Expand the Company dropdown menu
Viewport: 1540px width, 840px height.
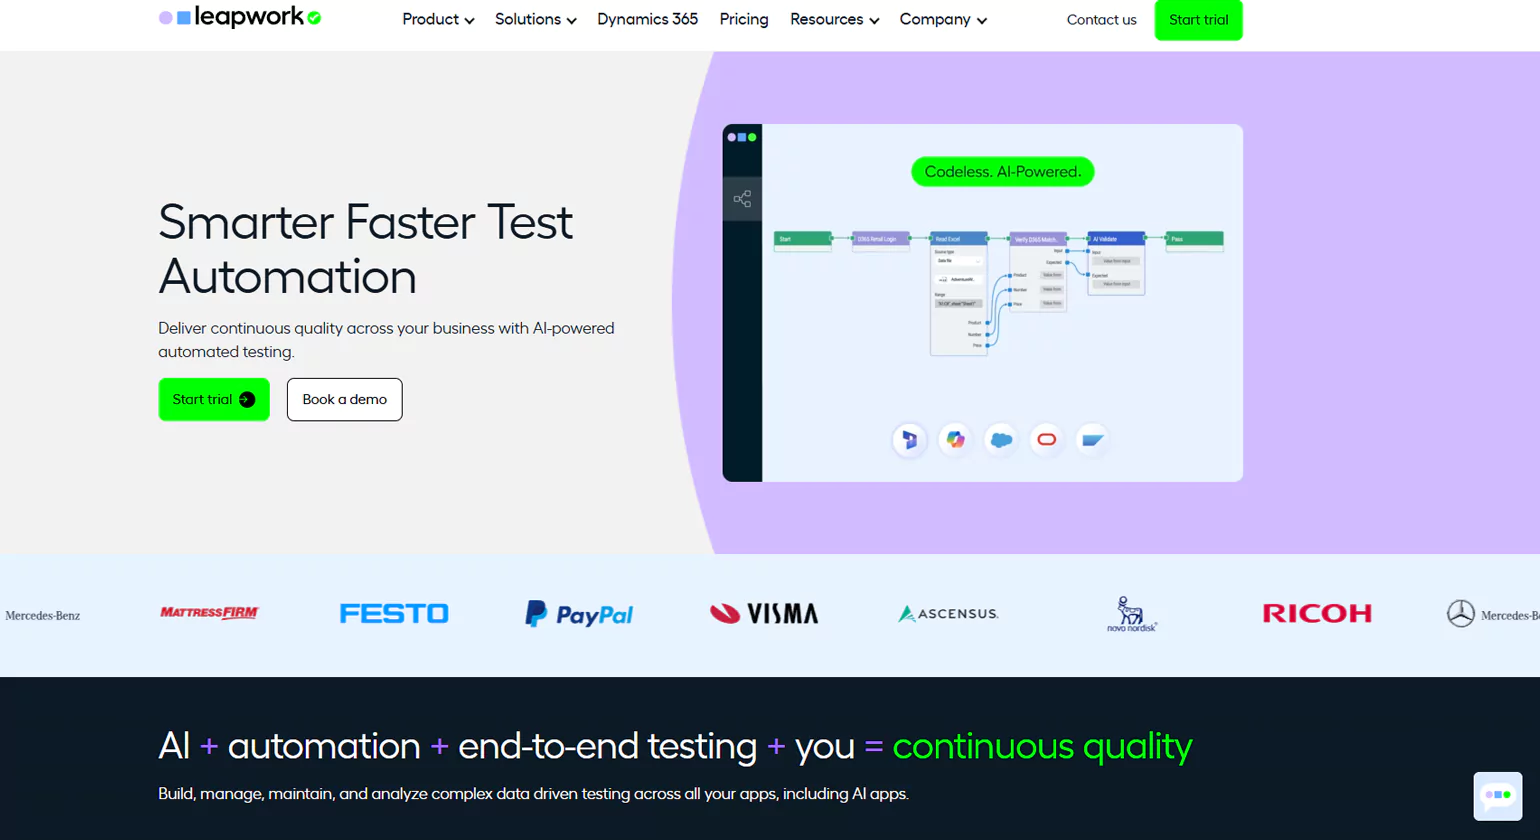pyautogui.click(x=942, y=20)
